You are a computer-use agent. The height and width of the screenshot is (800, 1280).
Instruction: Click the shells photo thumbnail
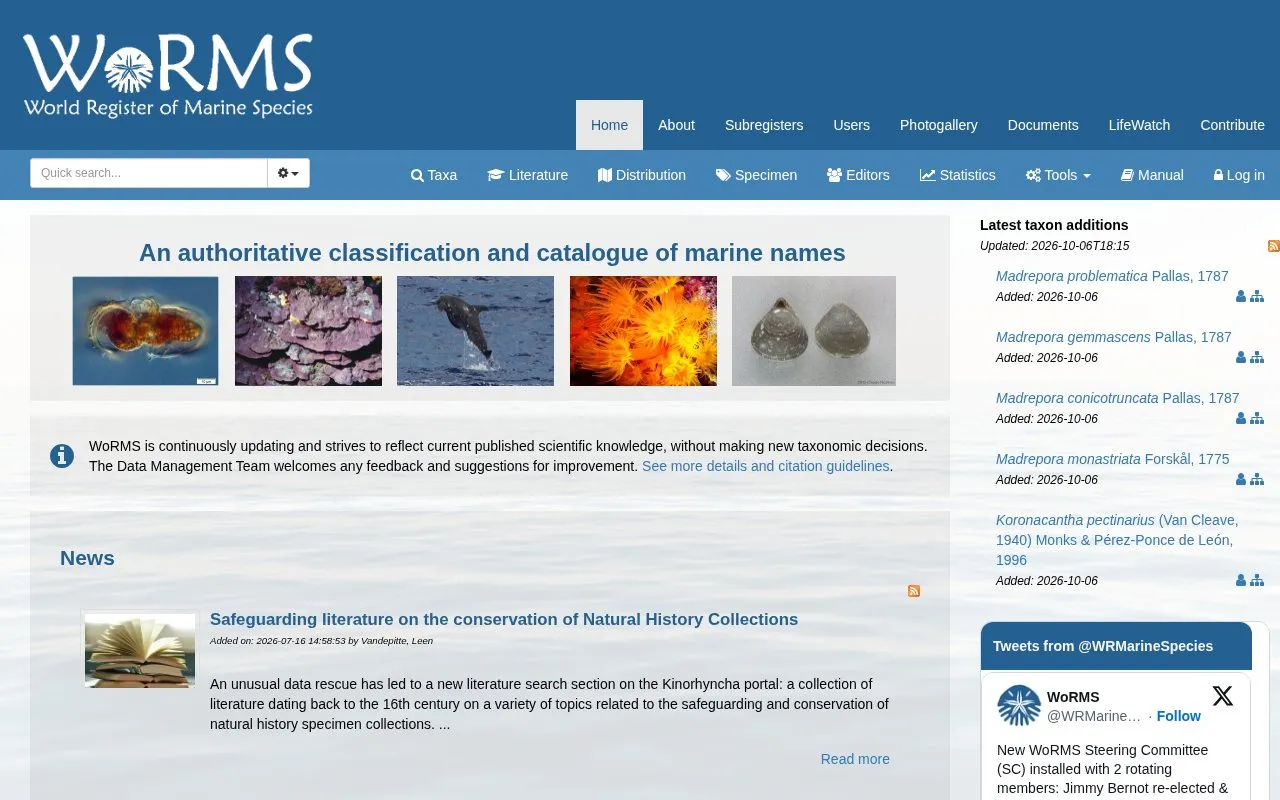(x=814, y=331)
